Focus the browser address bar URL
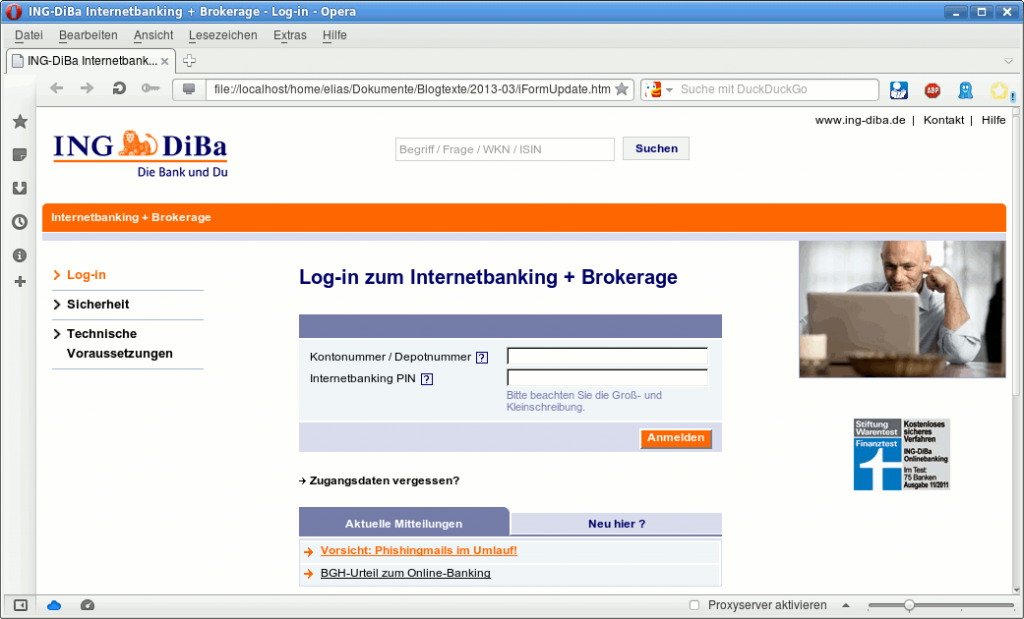Image resolution: width=1024 pixels, height=619 pixels. 412,89
